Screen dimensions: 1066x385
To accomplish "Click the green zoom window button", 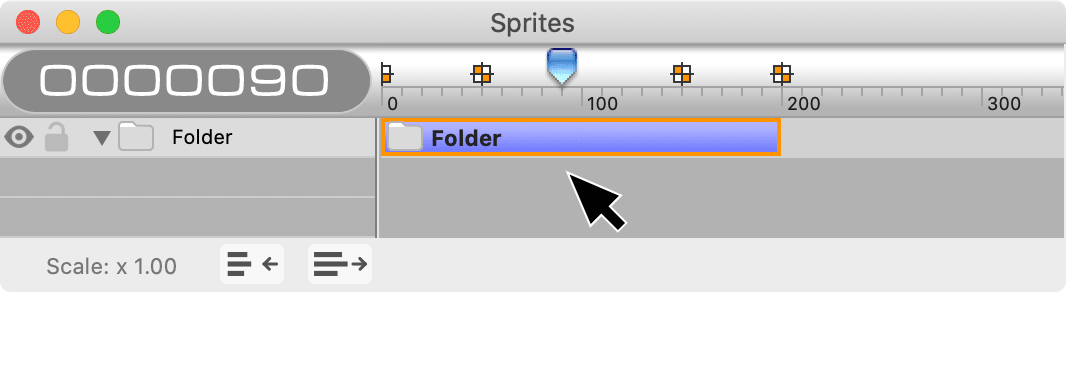I will (108, 22).
